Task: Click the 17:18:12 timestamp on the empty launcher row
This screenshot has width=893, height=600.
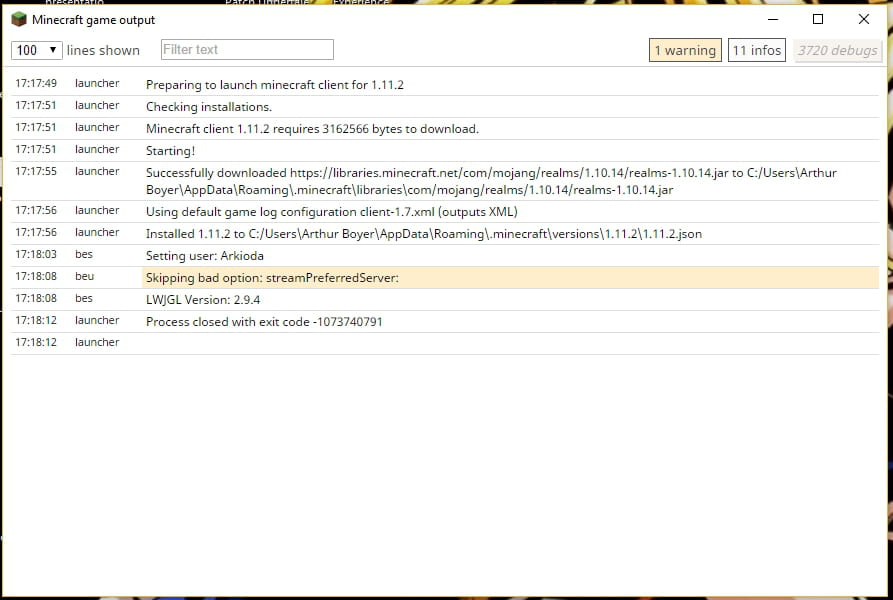Action: click(36, 342)
